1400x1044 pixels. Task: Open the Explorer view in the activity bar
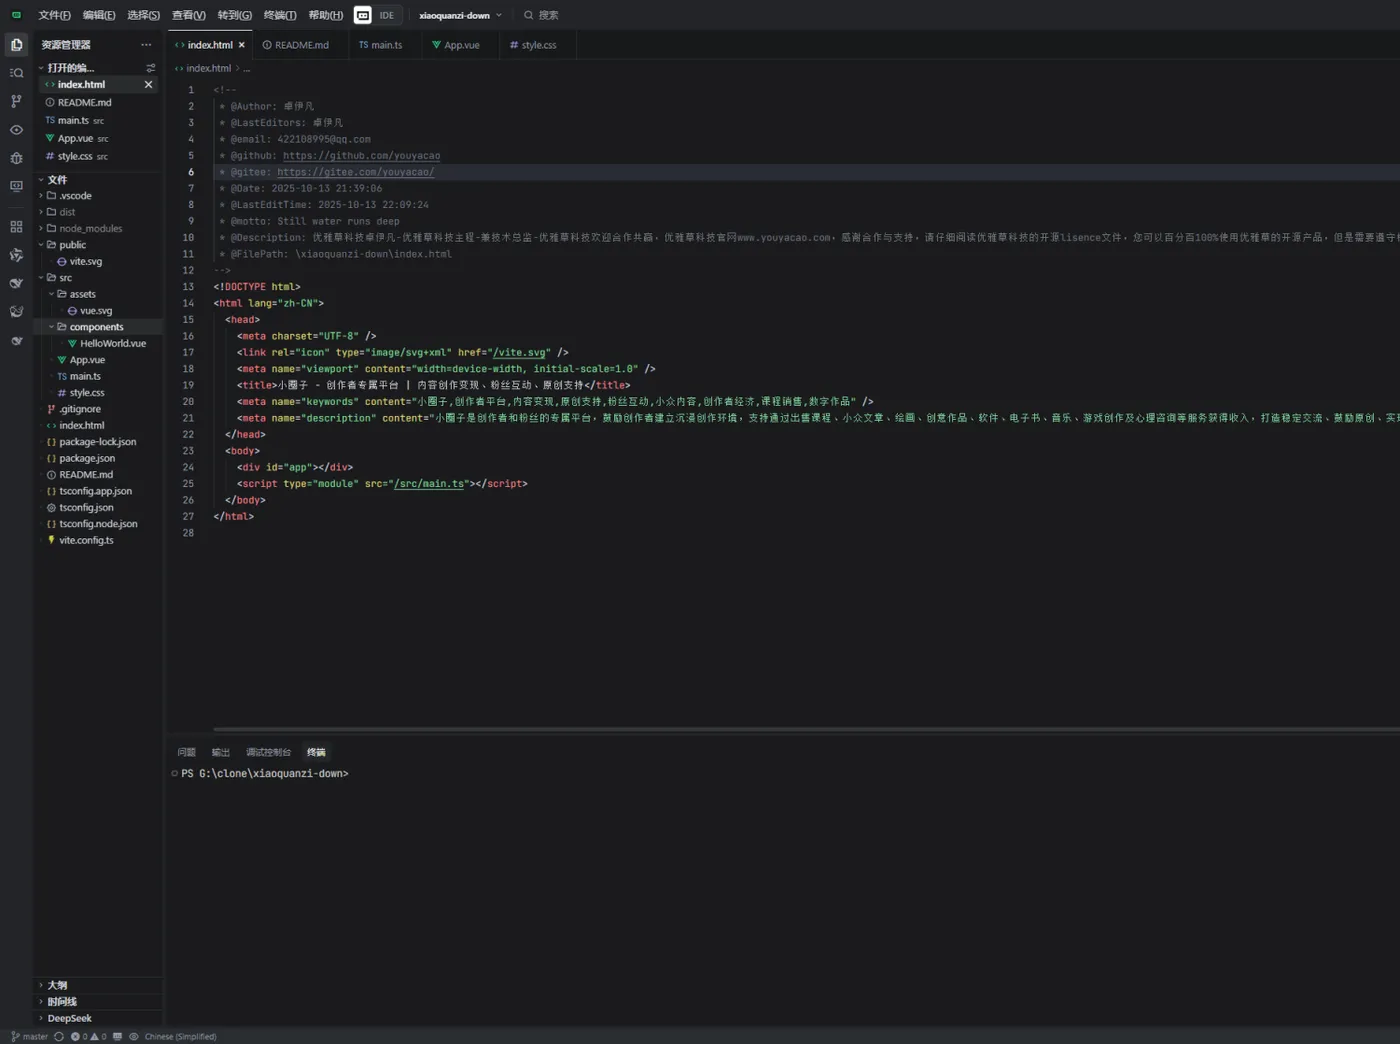16,45
